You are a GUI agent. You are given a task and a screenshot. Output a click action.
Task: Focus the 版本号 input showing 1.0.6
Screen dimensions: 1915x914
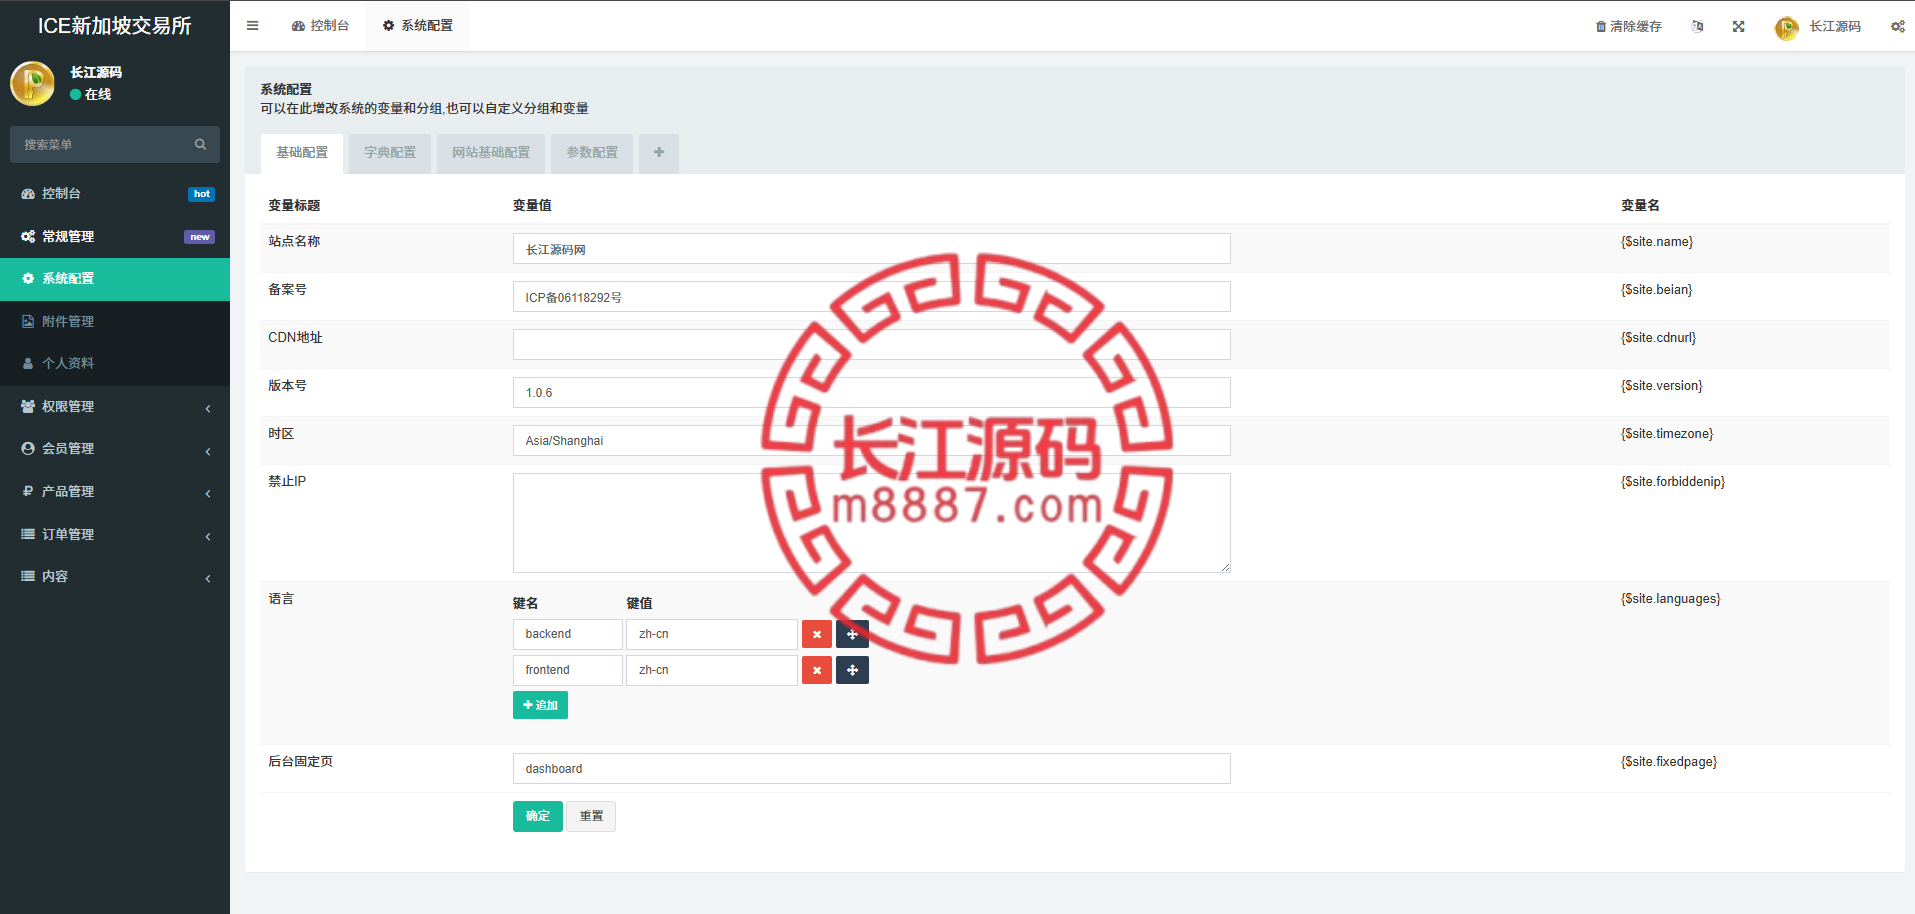click(x=872, y=393)
